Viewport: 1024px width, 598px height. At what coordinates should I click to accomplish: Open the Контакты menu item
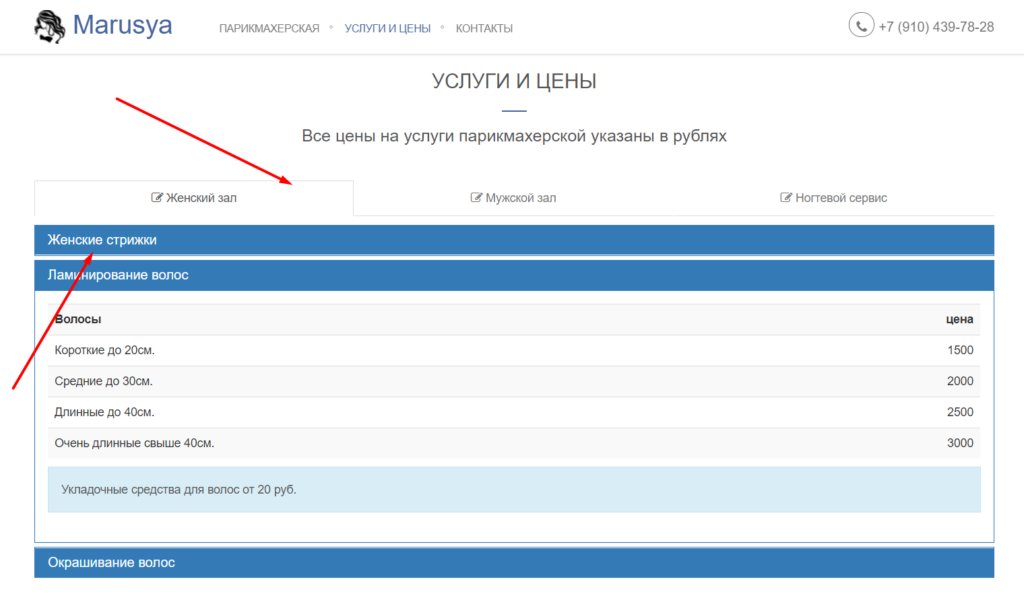pyautogui.click(x=484, y=28)
